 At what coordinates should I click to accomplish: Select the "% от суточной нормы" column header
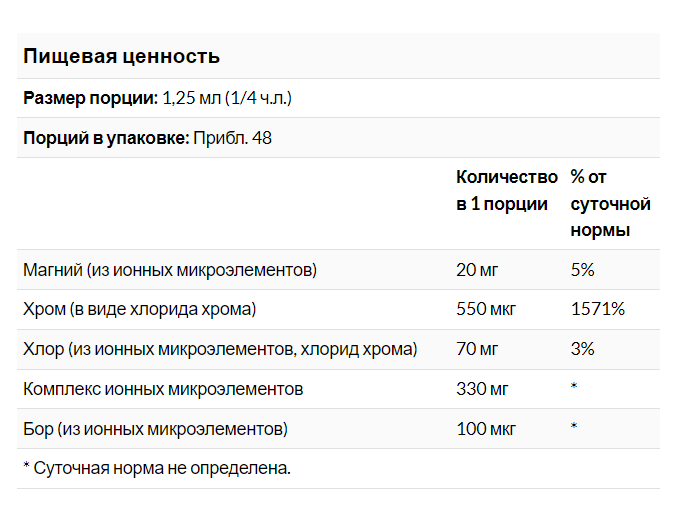[x=610, y=203]
